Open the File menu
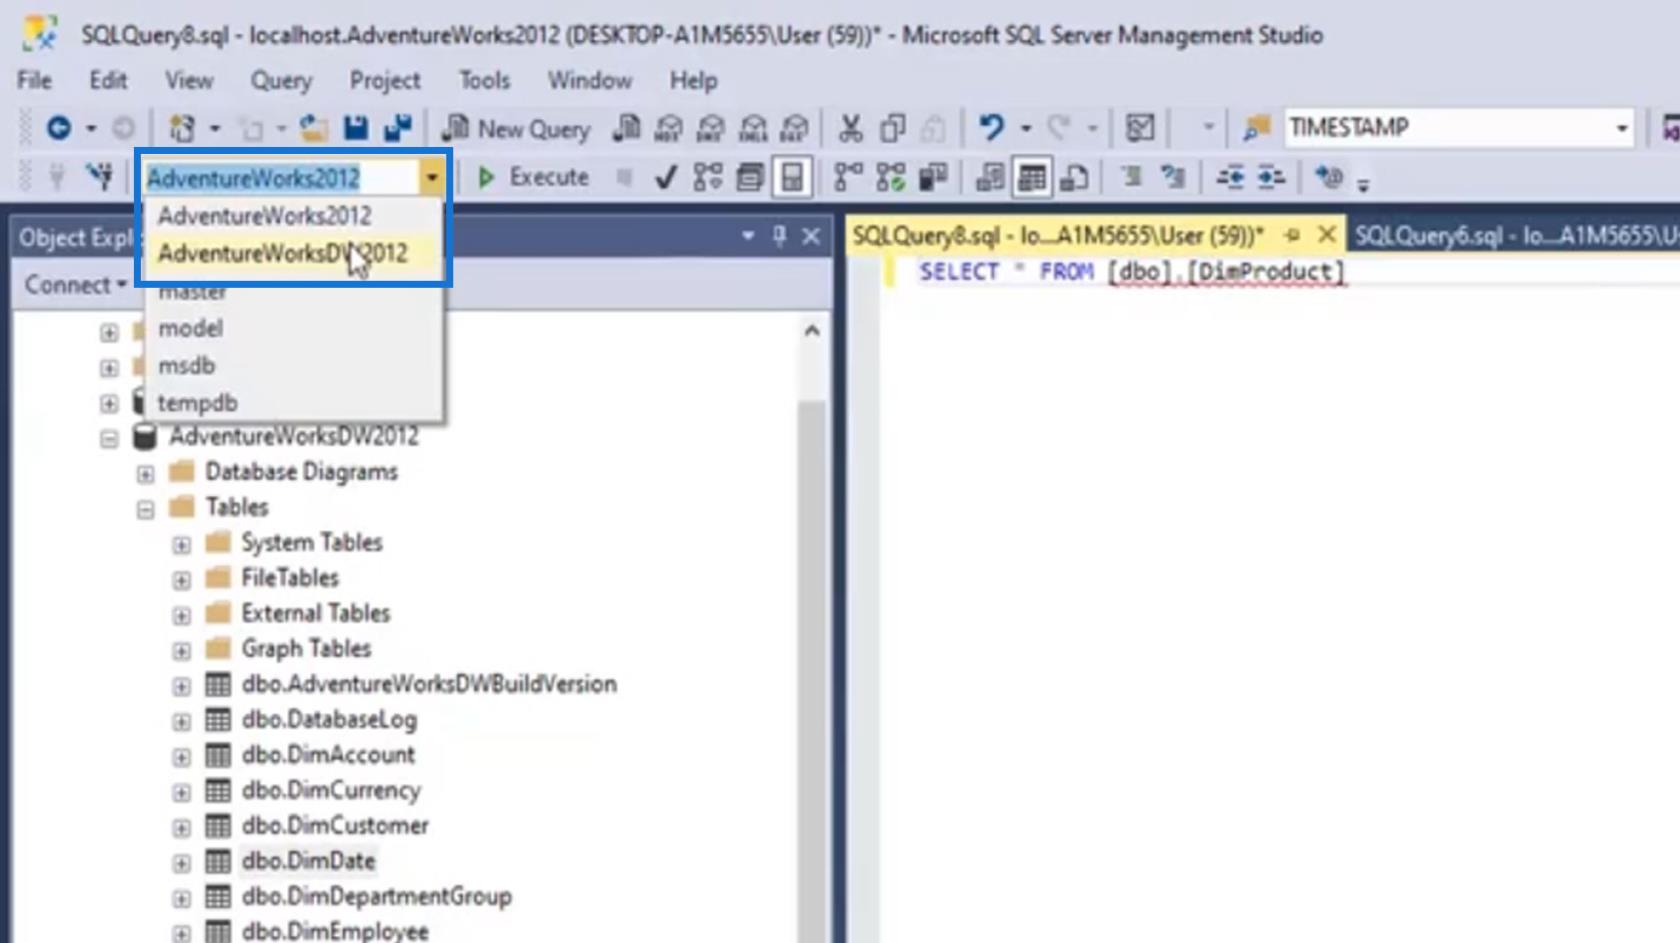 (35, 80)
